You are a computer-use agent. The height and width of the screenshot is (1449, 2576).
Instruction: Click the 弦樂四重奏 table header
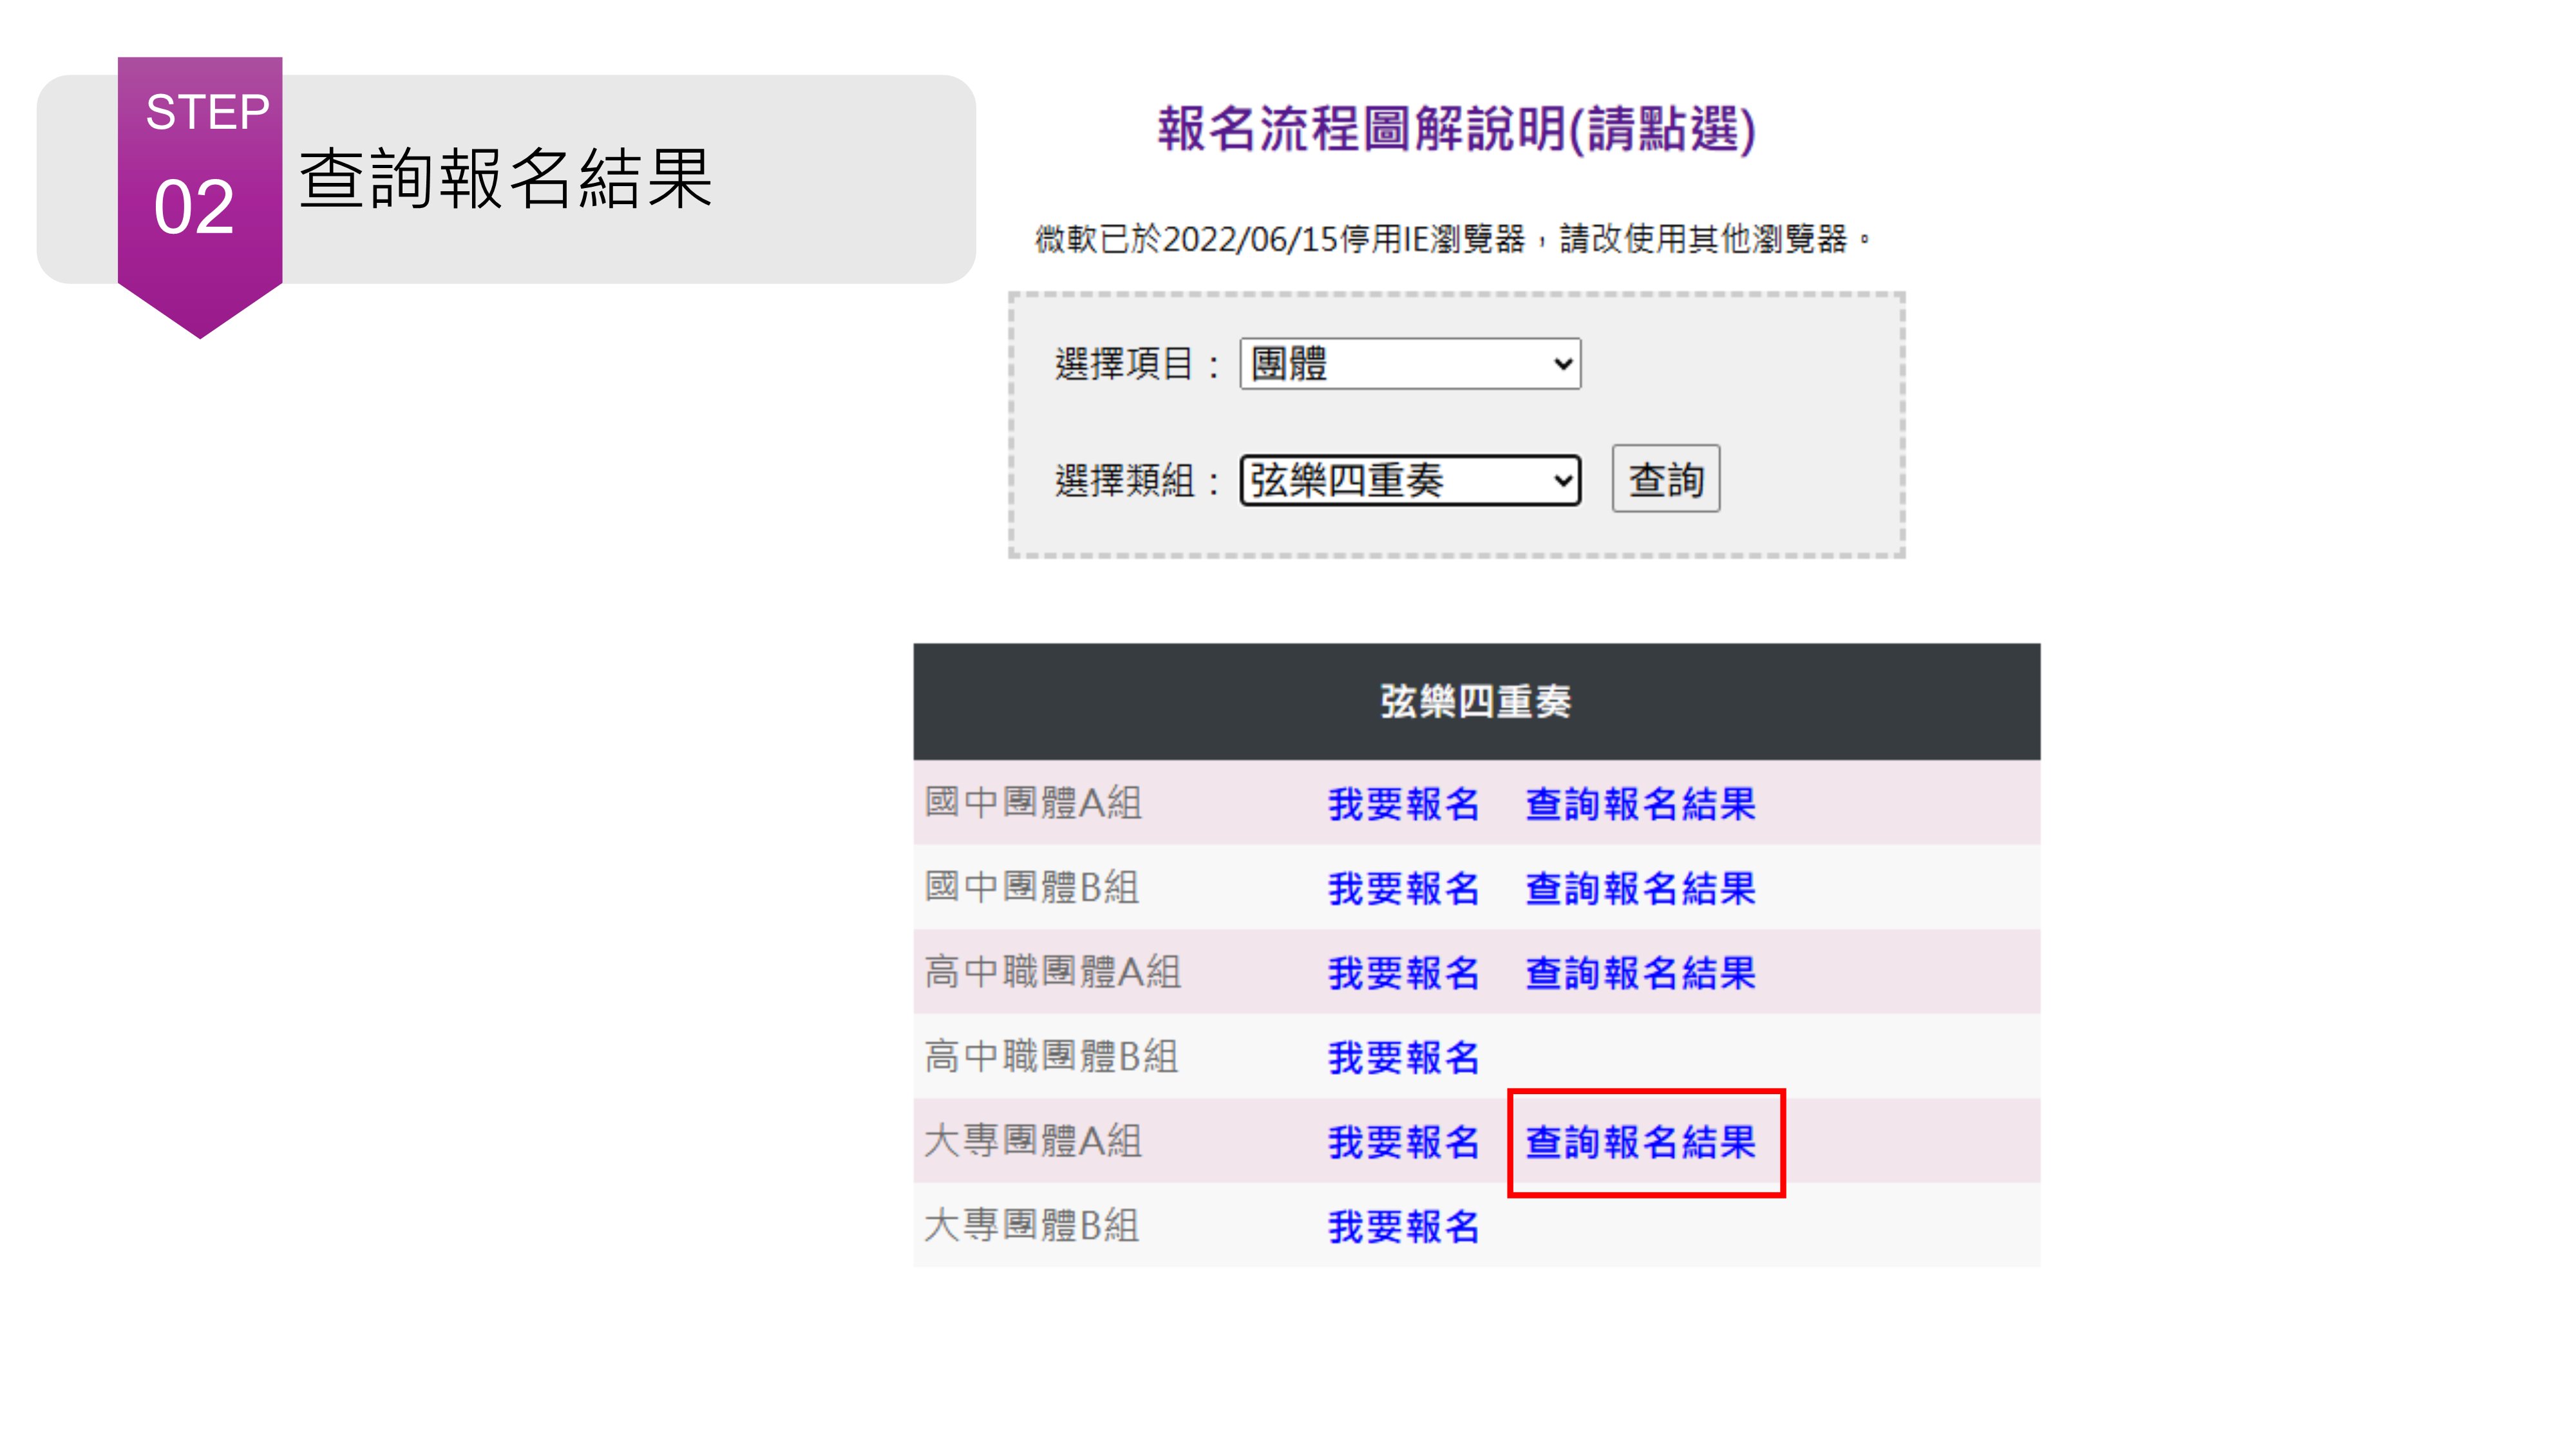(x=1476, y=701)
